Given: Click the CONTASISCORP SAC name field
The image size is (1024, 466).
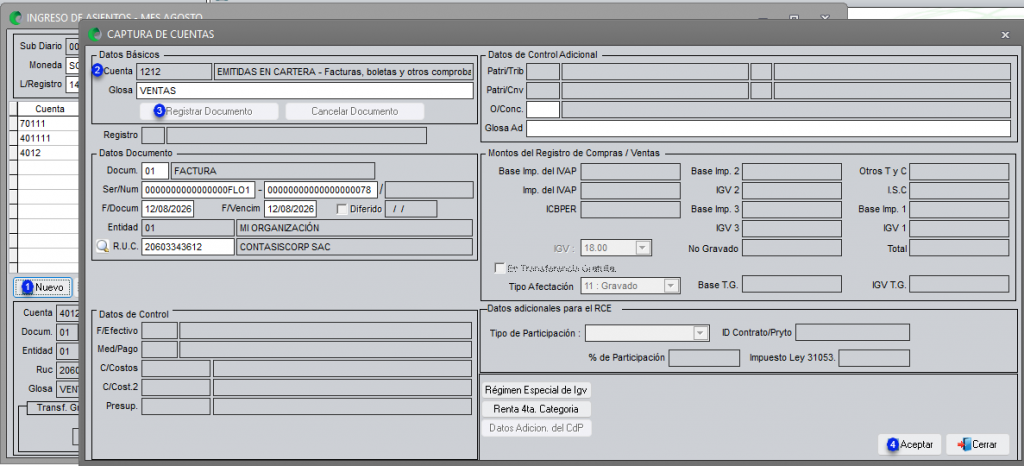Looking at the screenshot, I should [x=354, y=247].
